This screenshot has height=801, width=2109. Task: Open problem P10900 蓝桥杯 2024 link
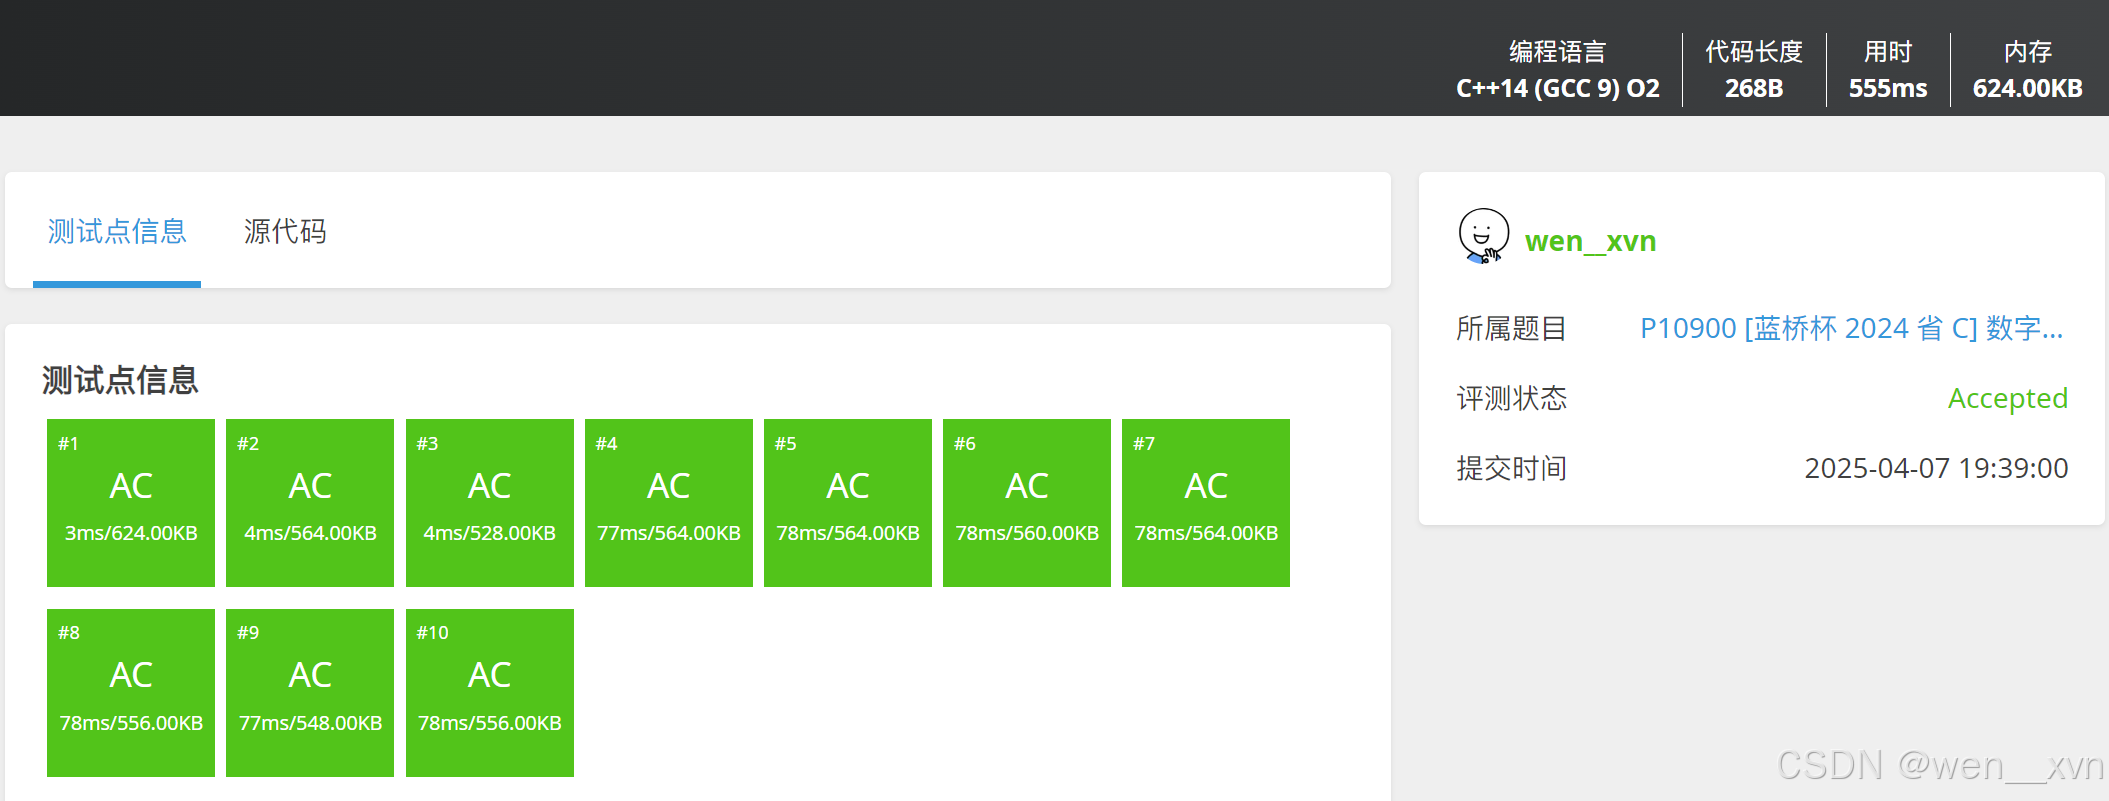click(1851, 328)
